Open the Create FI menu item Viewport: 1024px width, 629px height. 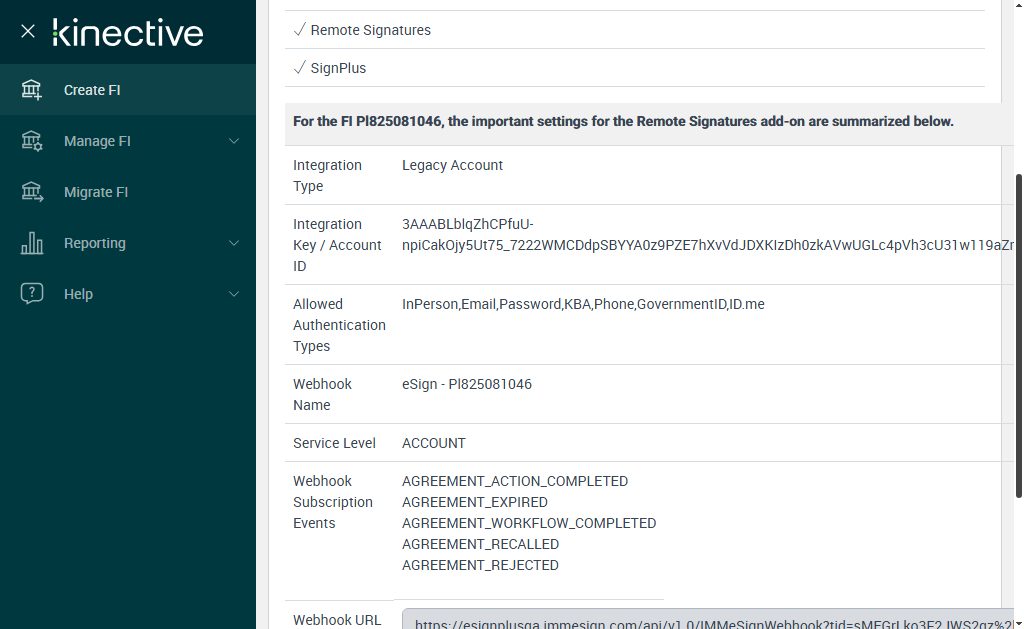tap(92, 90)
